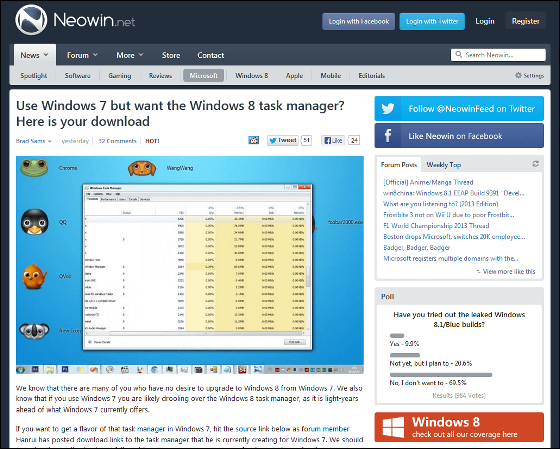Select the Spotlight category
The width and height of the screenshot is (560, 449).
(x=34, y=75)
